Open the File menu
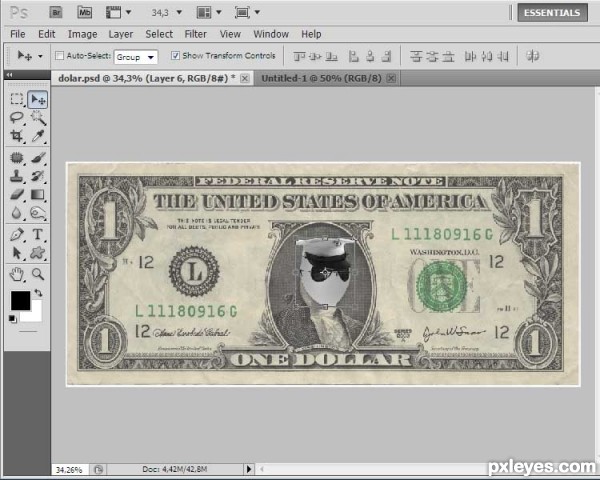Viewport: 600px width, 480px height. pyautogui.click(x=18, y=34)
